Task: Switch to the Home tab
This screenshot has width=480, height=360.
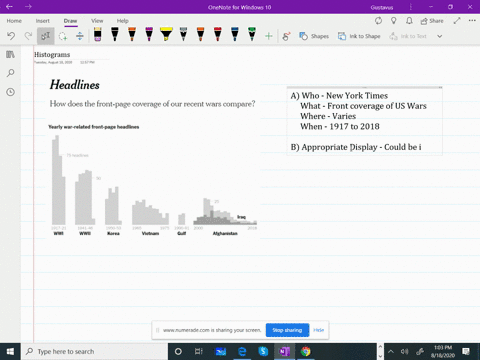Action: [x=14, y=21]
